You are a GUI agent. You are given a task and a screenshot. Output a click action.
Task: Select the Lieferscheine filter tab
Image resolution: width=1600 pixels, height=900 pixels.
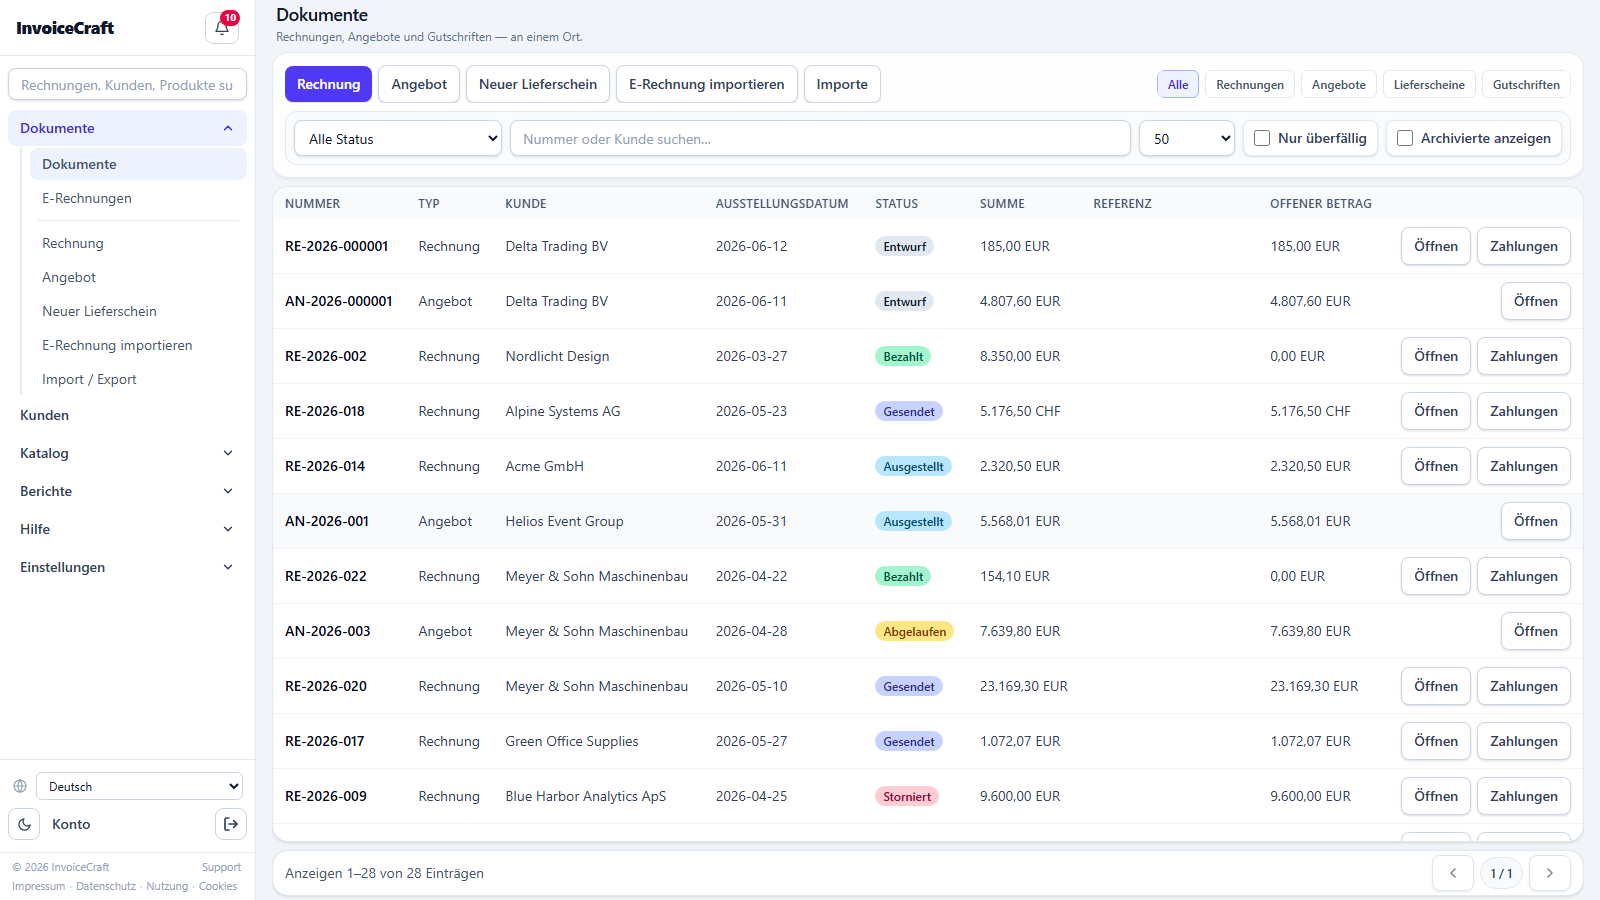[1429, 85]
